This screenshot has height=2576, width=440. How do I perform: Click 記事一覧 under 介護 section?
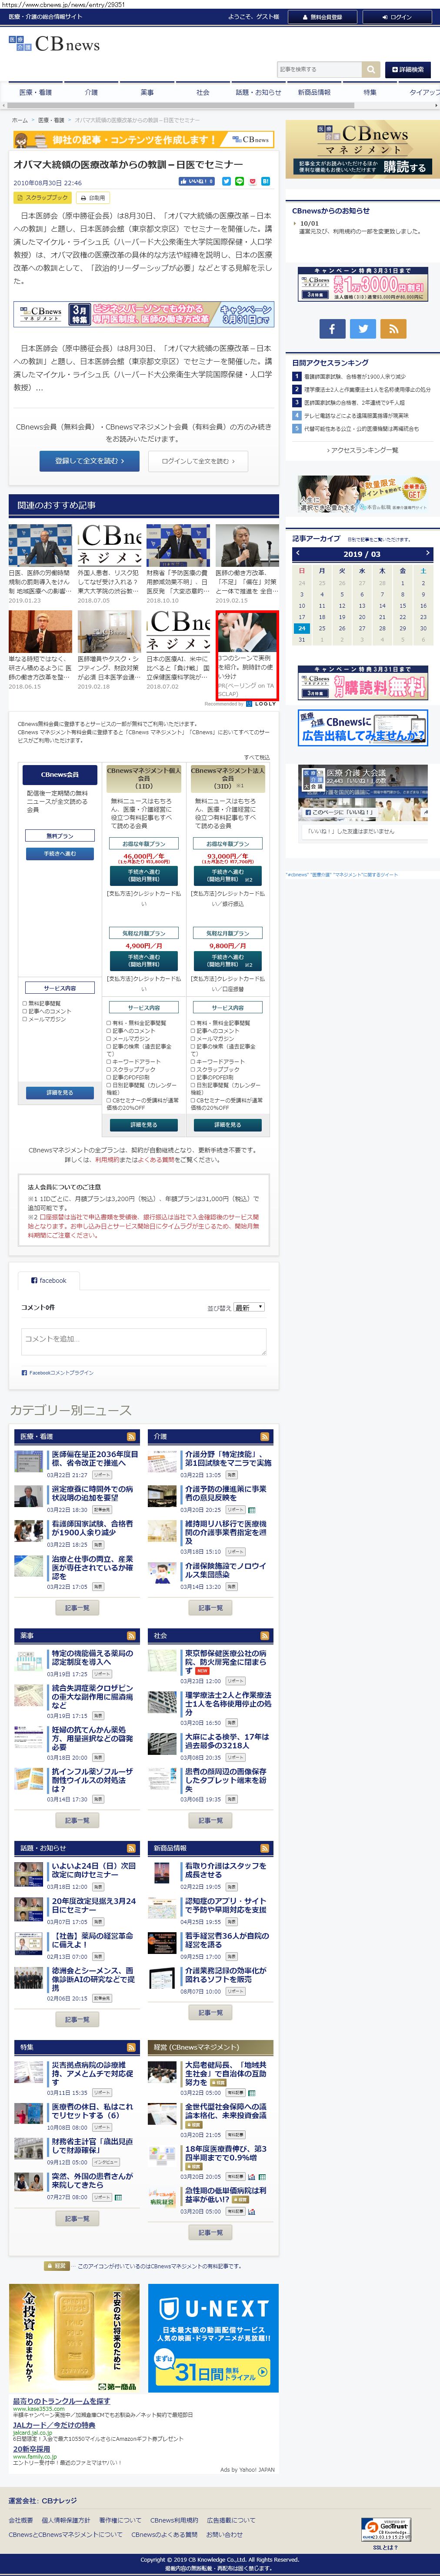pyautogui.click(x=211, y=1607)
